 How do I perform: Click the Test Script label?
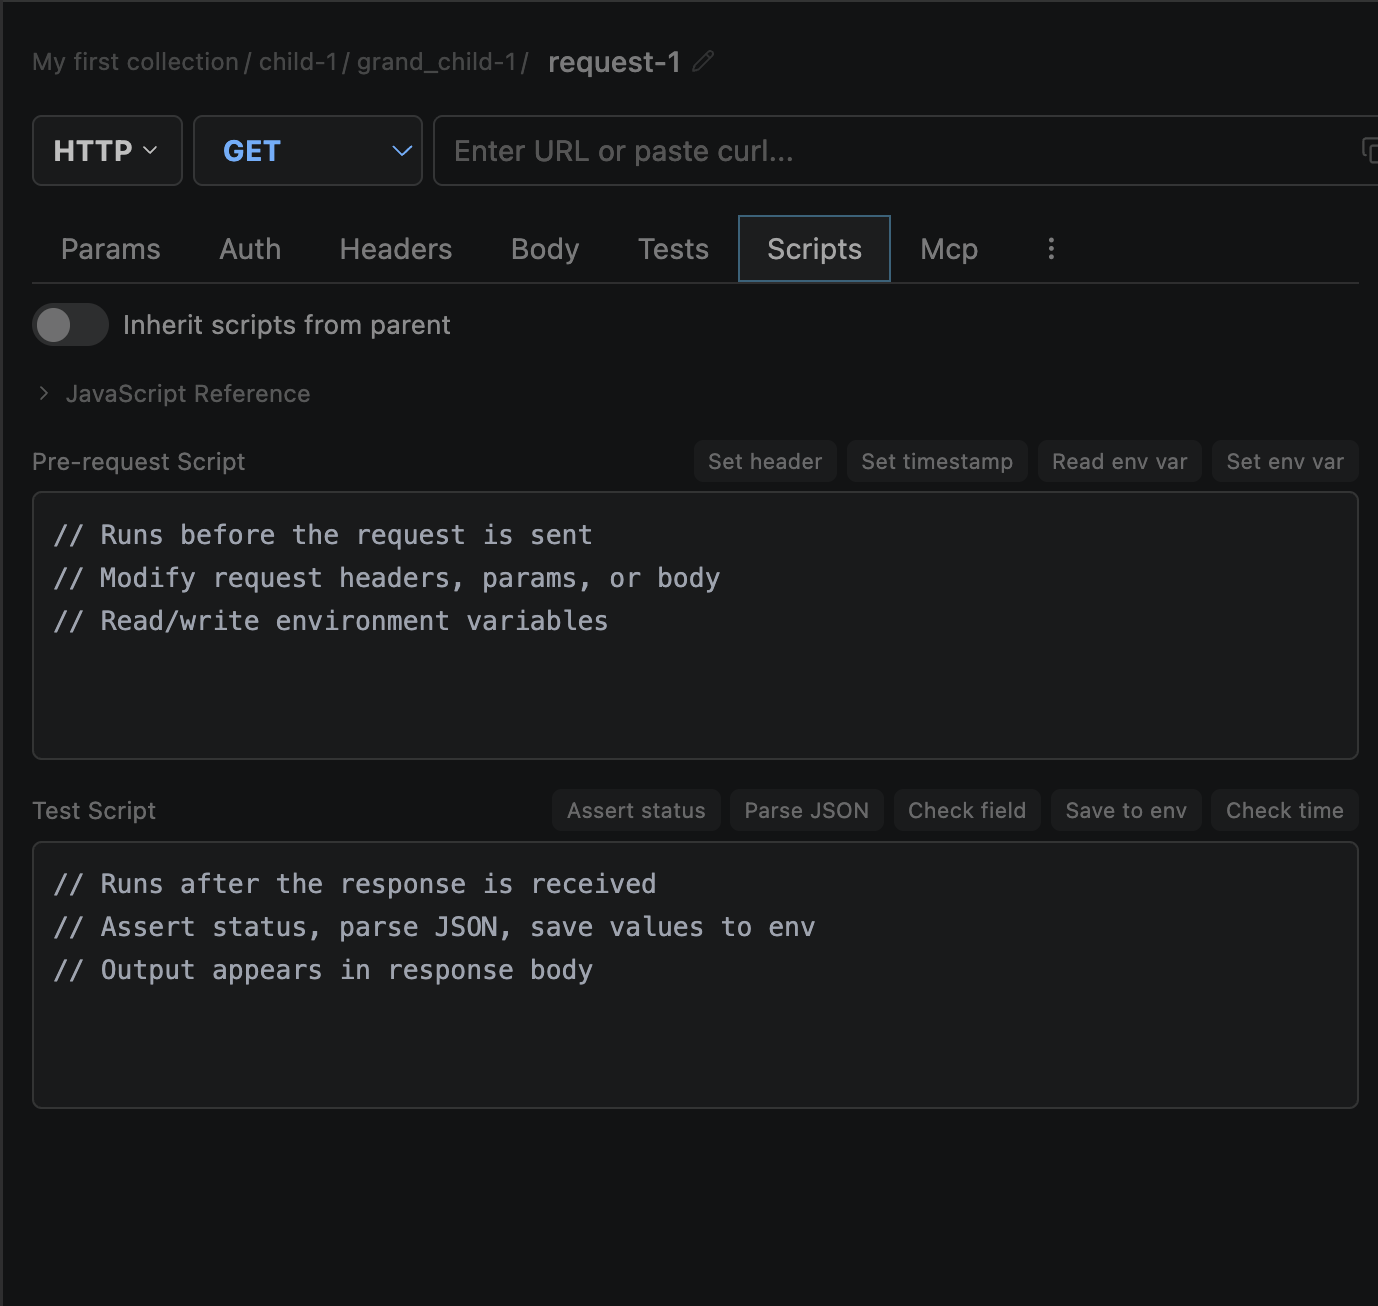(94, 811)
